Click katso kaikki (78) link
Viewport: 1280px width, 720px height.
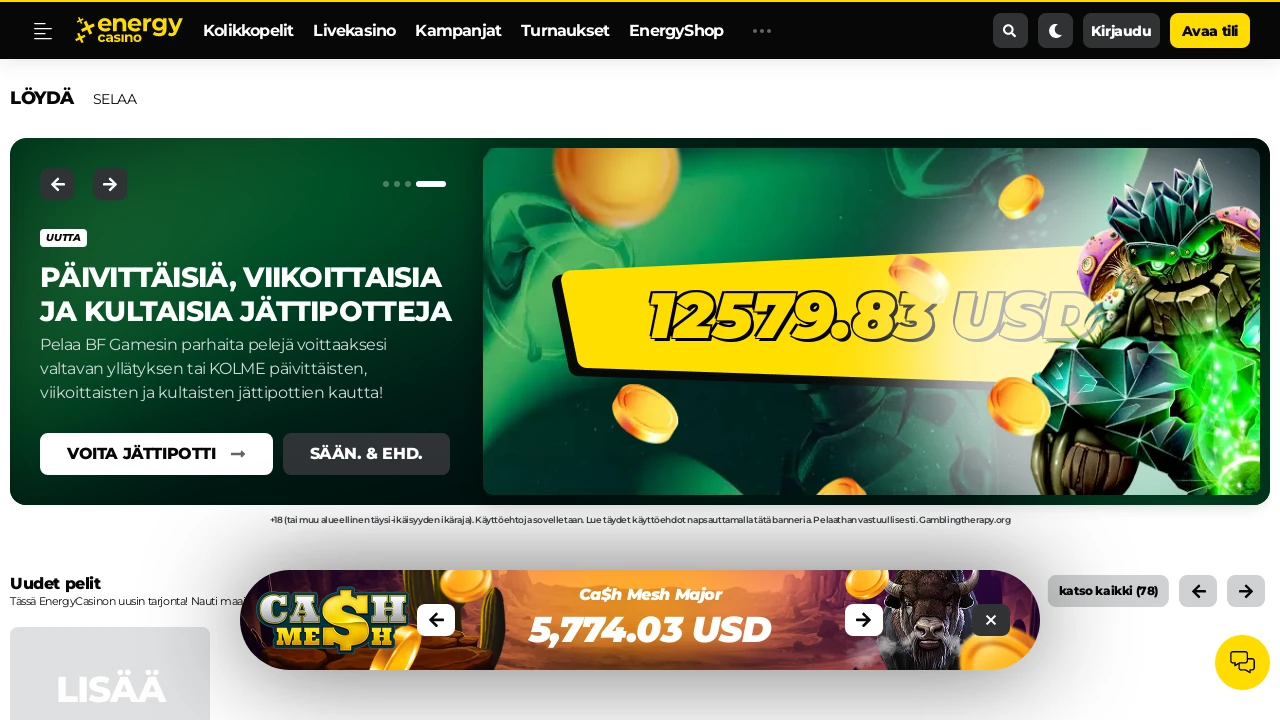[1108, 591]
